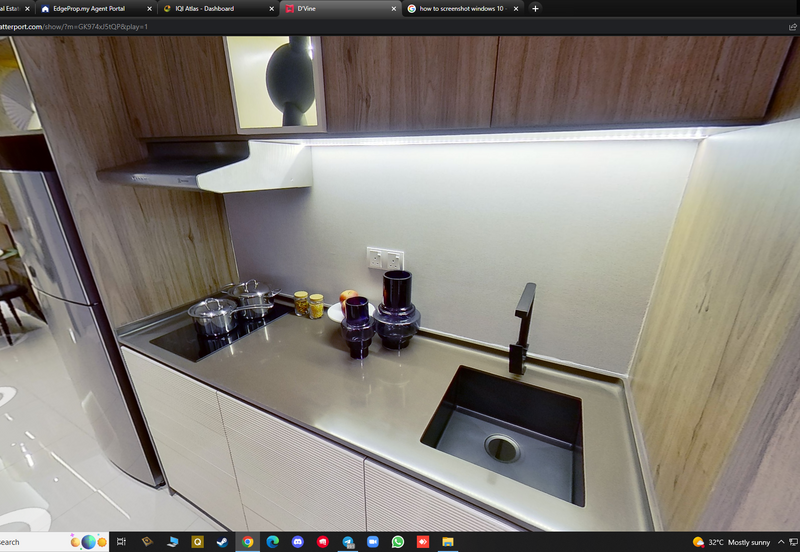Image resolution: width=800 pixels, height=552 pixels.
Task: Open WhatsApp from the taskbar
Action: coord(398,542)
